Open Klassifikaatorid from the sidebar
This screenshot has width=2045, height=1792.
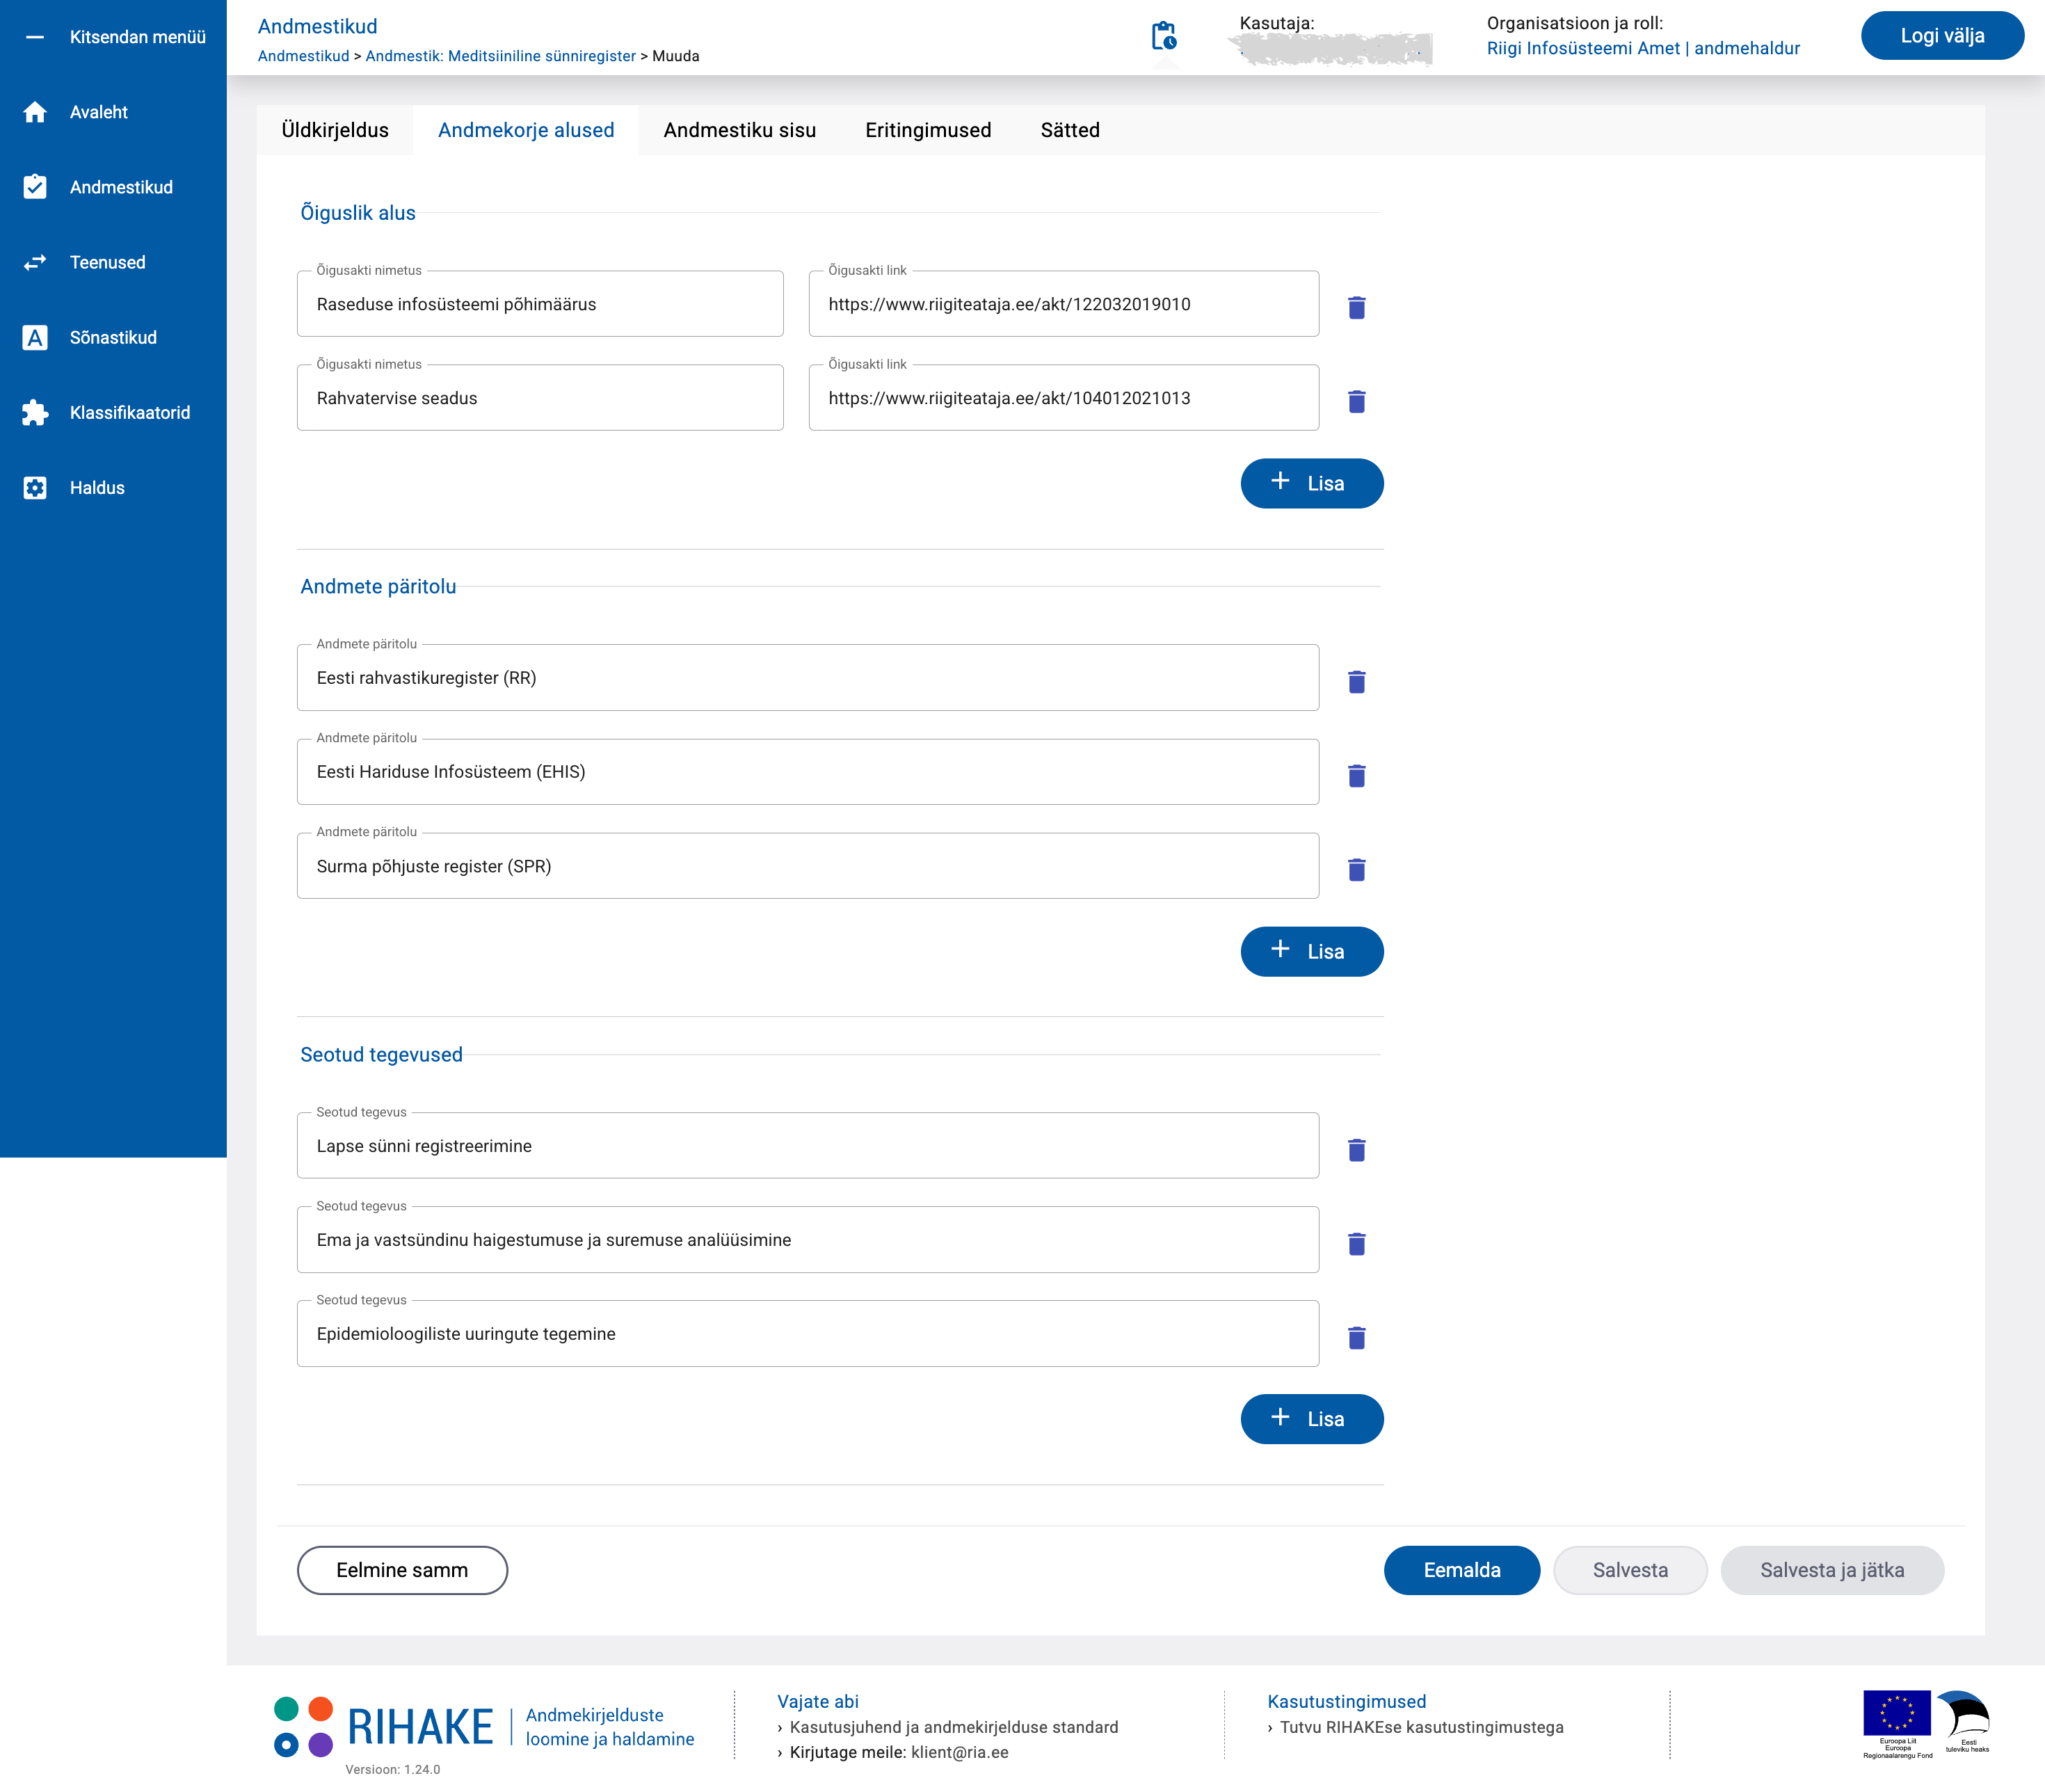coord(129,413)
